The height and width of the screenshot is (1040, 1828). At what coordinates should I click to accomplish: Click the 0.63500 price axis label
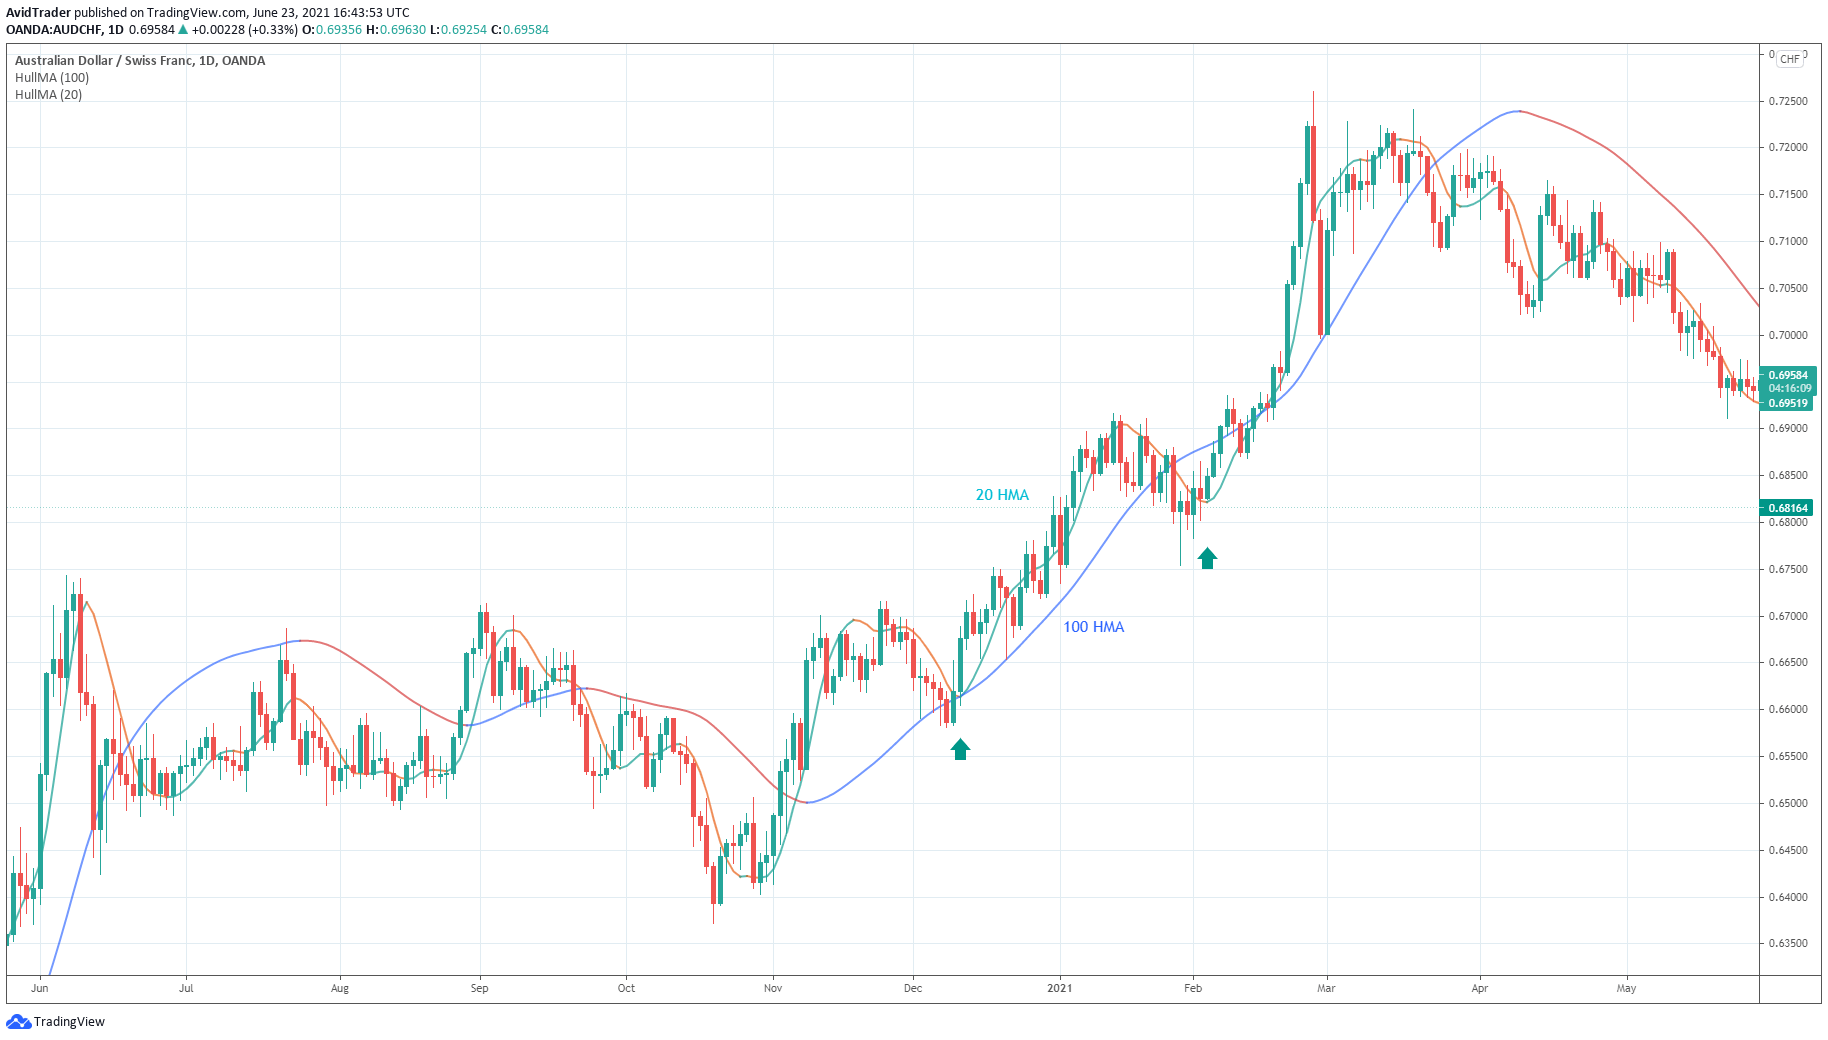[1788, 943]
